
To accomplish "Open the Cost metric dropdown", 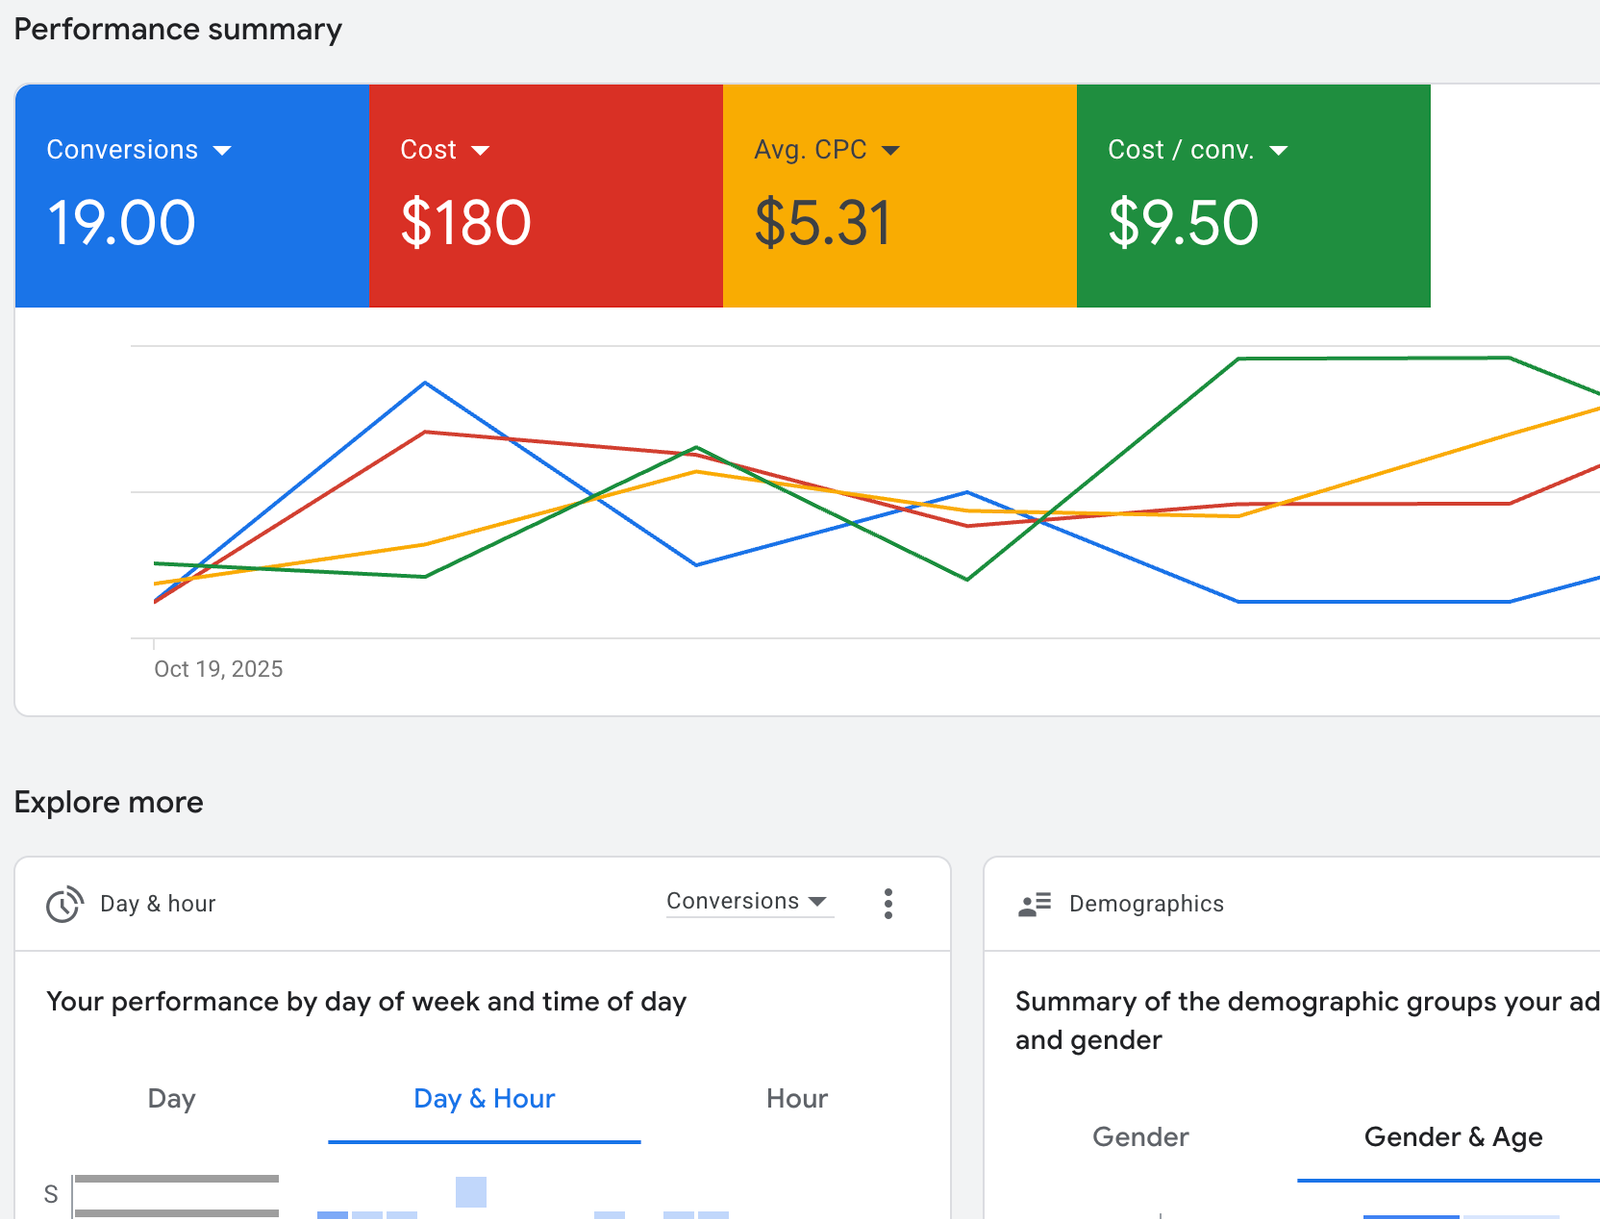I will [480, 150].
